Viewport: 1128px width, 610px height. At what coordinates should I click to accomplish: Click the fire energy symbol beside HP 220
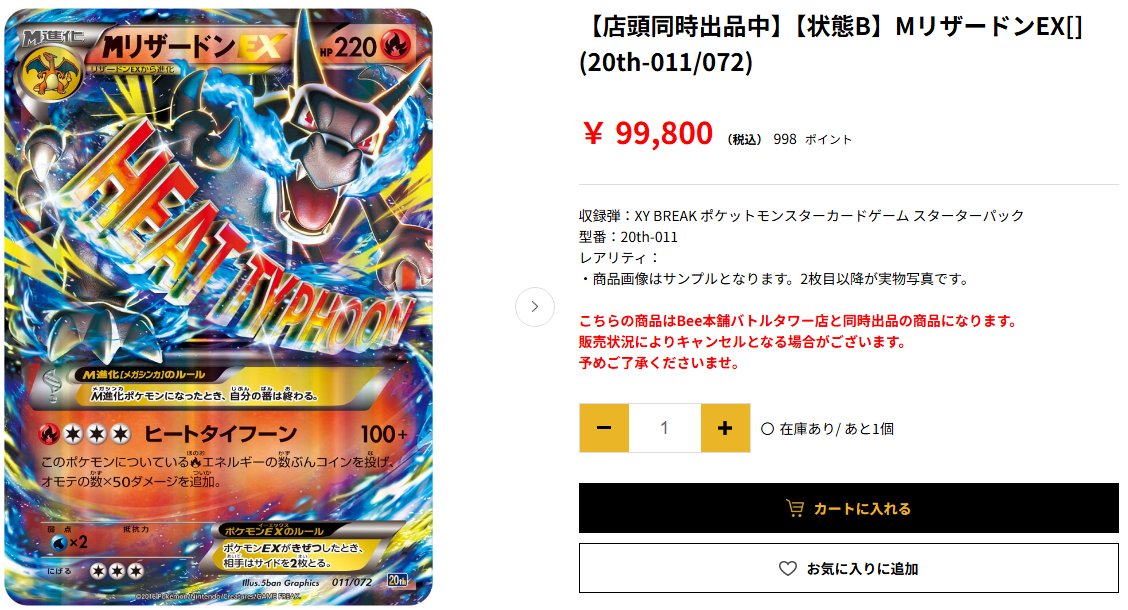(396, 44)
